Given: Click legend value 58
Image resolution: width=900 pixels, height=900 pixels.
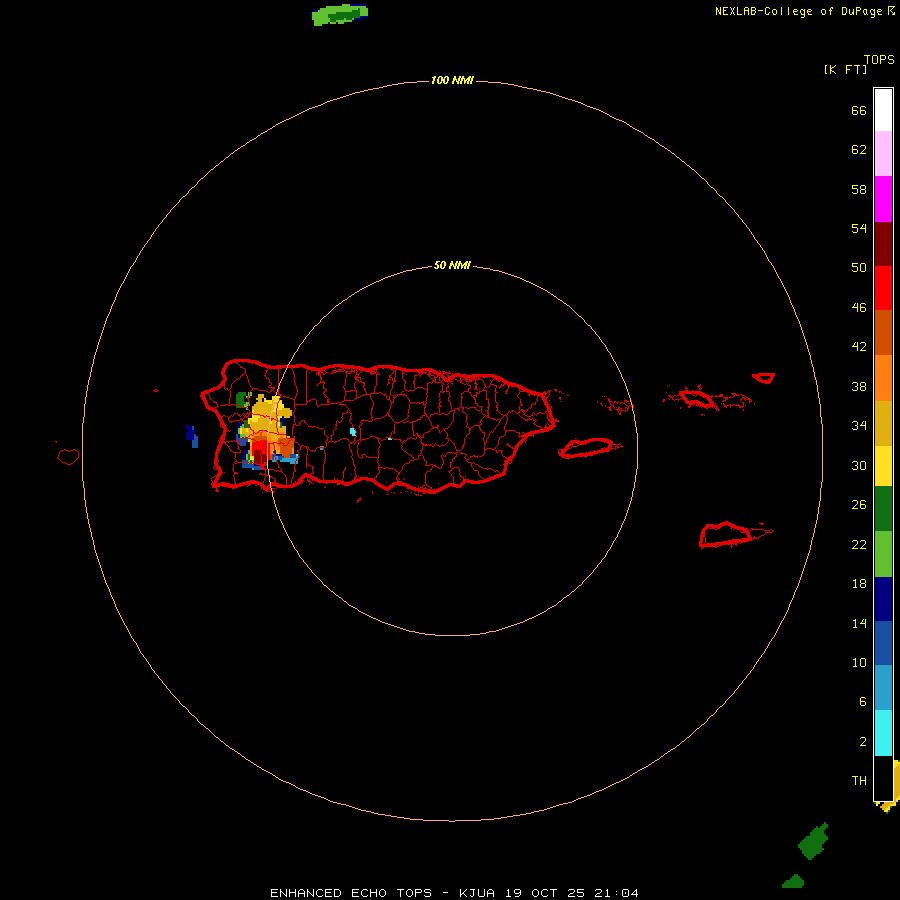Looking at the screenshot, I should coord(859,189).
